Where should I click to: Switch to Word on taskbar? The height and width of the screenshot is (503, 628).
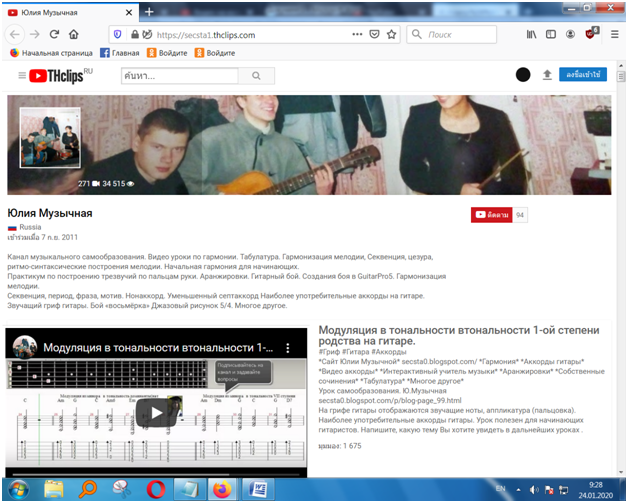pos(258,489)
